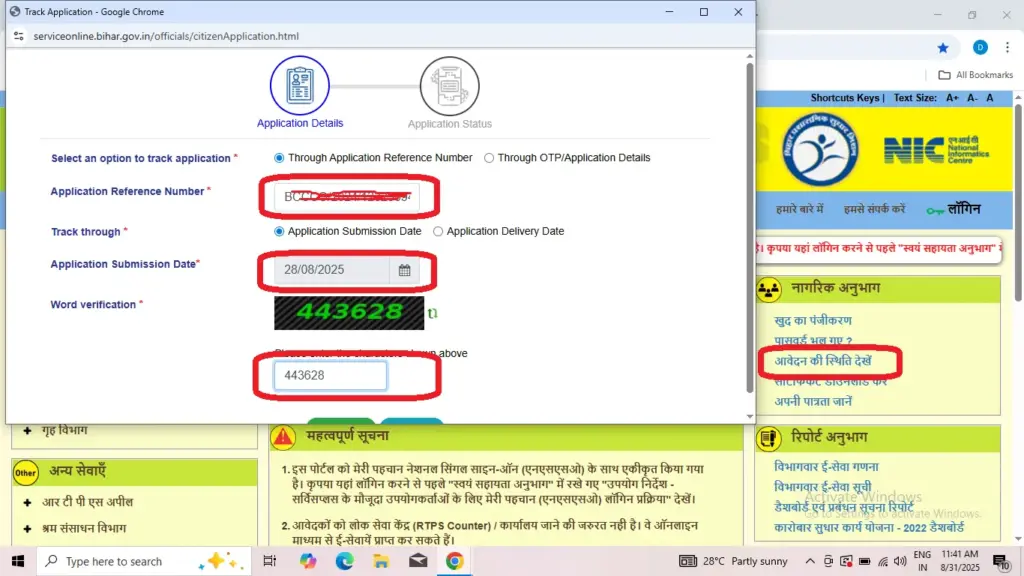
Task: Expand the आर टी पी एस अपील item
Action: pos(27,502)
